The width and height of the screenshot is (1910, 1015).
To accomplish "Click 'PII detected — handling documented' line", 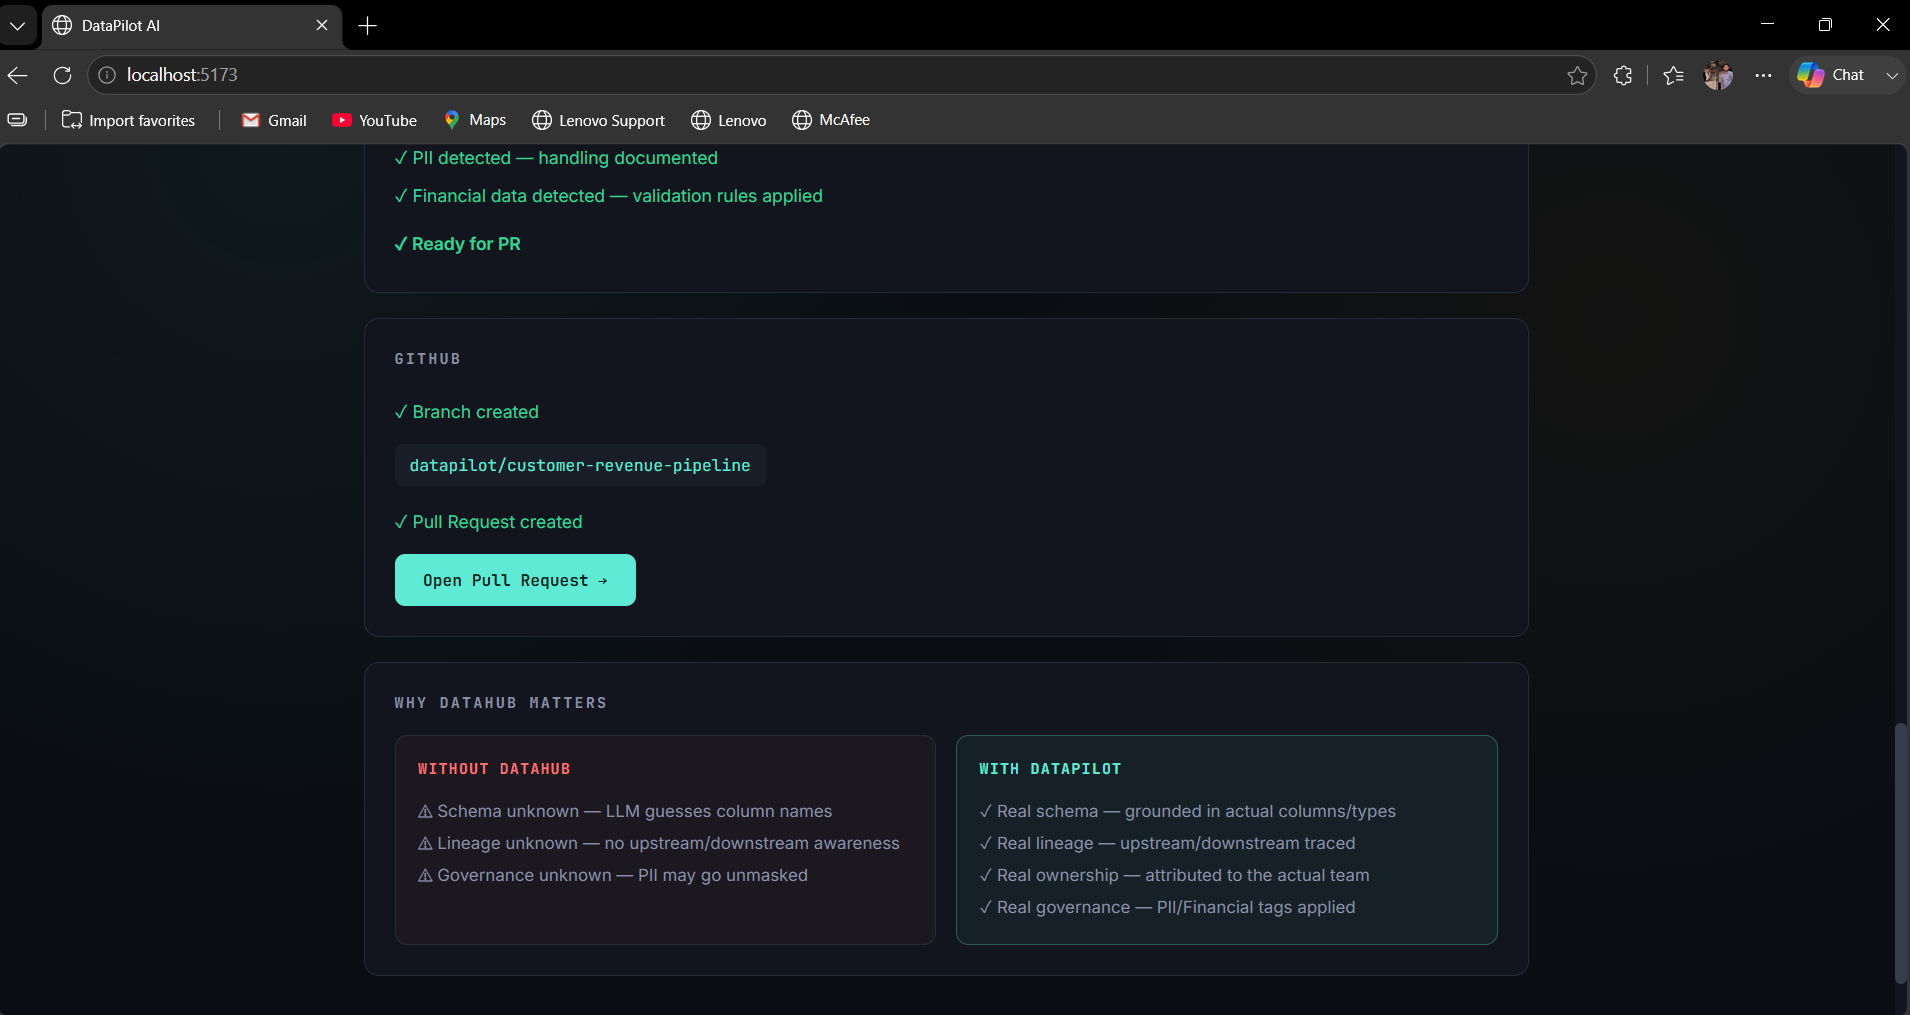I will point(556,158).
